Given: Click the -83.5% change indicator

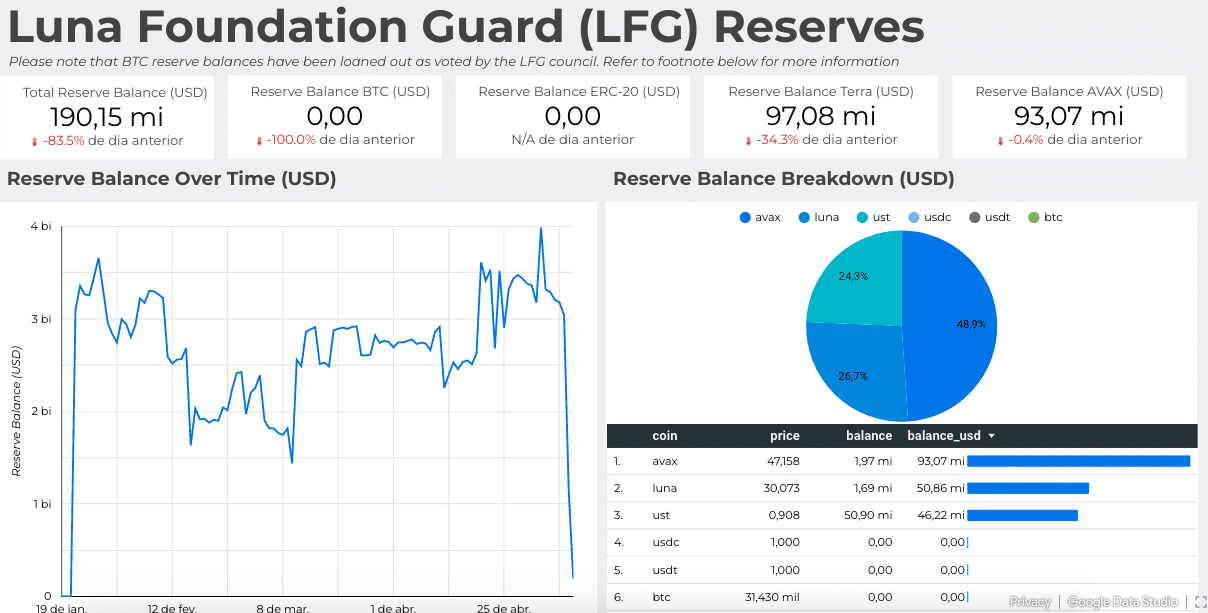Looking at the screenshot, I should [x=62, y=140].
